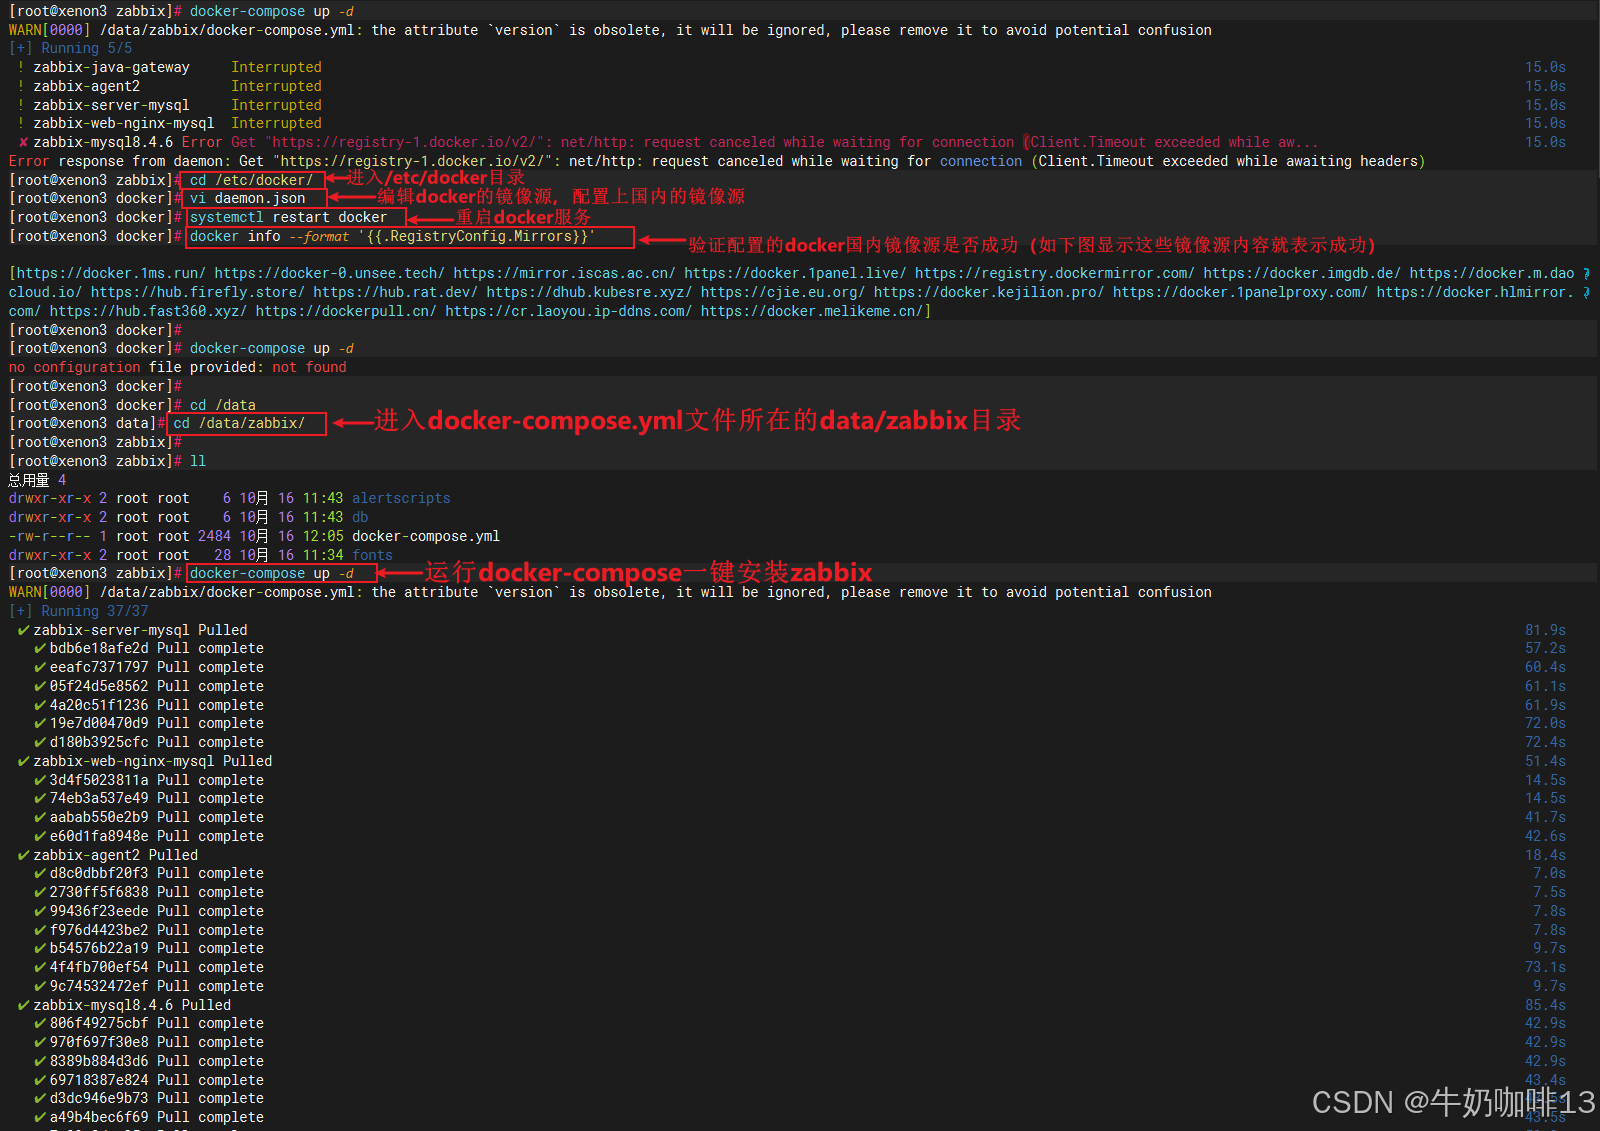The width and height of the screenshot is (1600, 1131).
Task: Open the https://cr.laoyou.ip-ddns.com/ URL
Action: click(x=568, y=311)
